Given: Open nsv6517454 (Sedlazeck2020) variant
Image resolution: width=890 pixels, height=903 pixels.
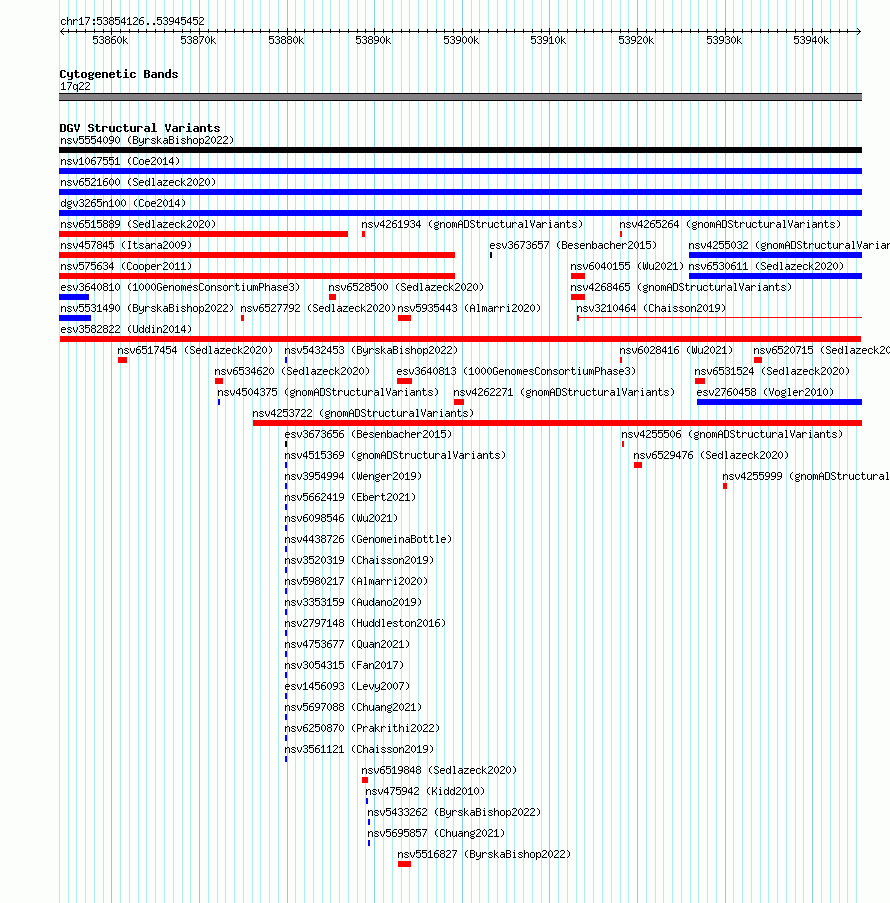Looking at the screenshot, I should (195, 350).
